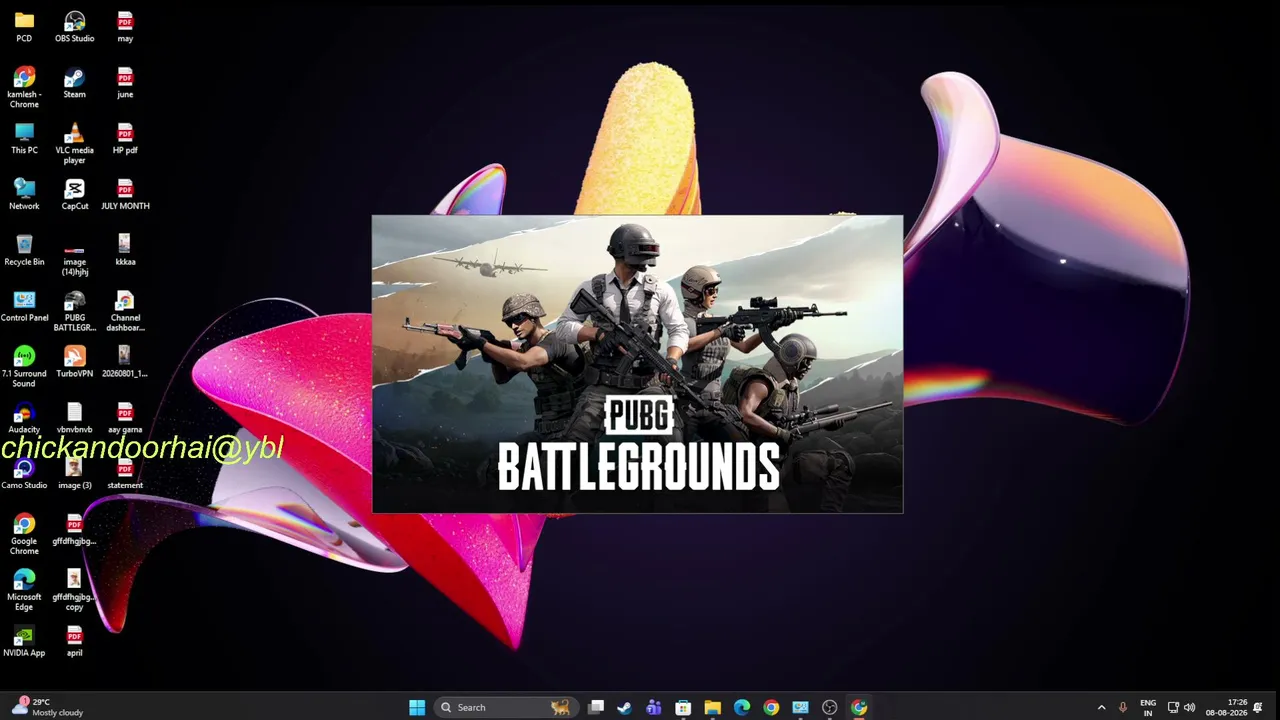This screenshot has height=720, width=1280.
Task: Select the TurboVPN desktop shortcut
Action: 74,363
